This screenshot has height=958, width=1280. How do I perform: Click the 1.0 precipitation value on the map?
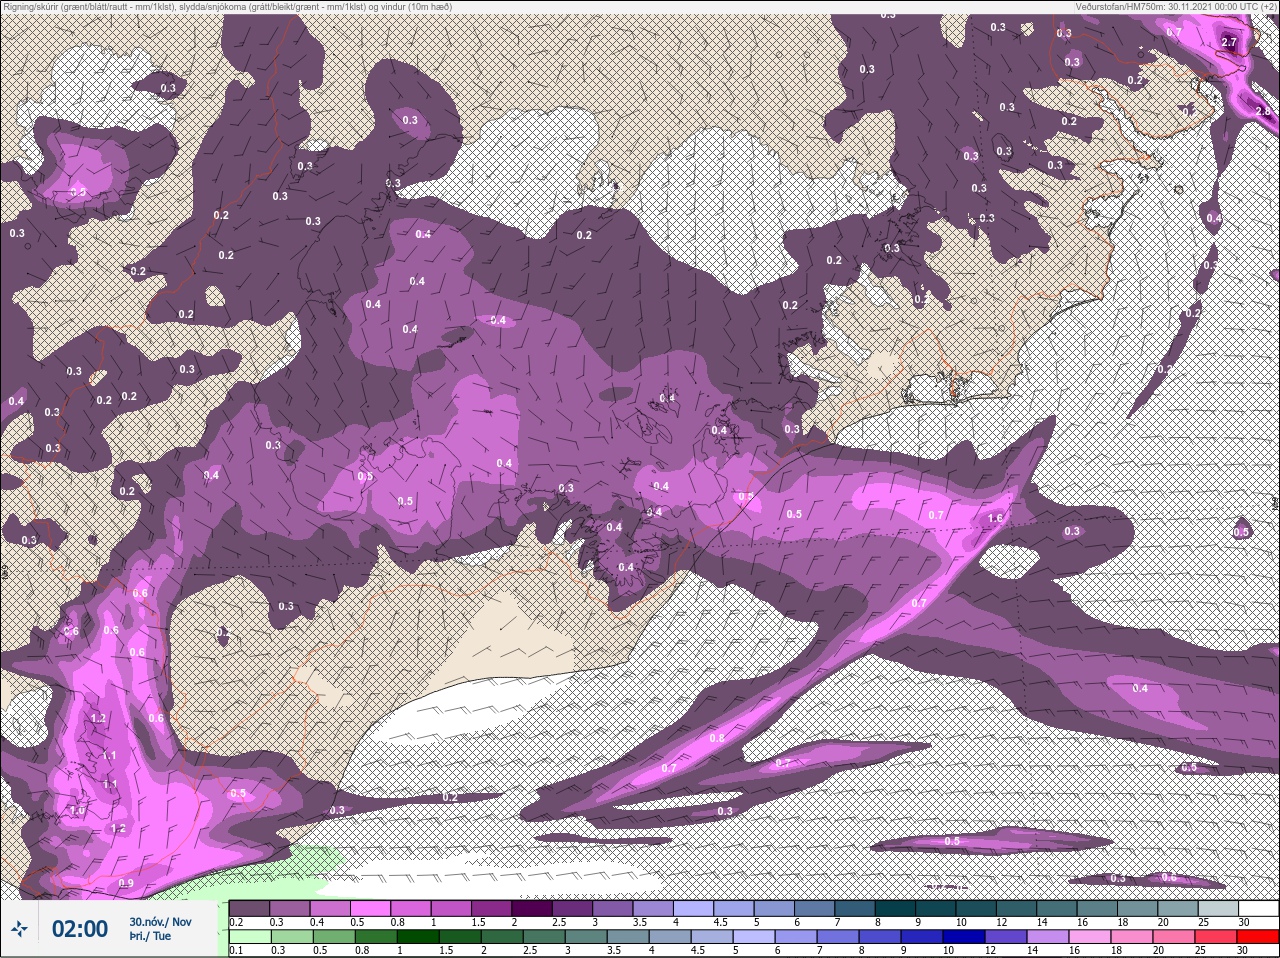coord(78,811)
